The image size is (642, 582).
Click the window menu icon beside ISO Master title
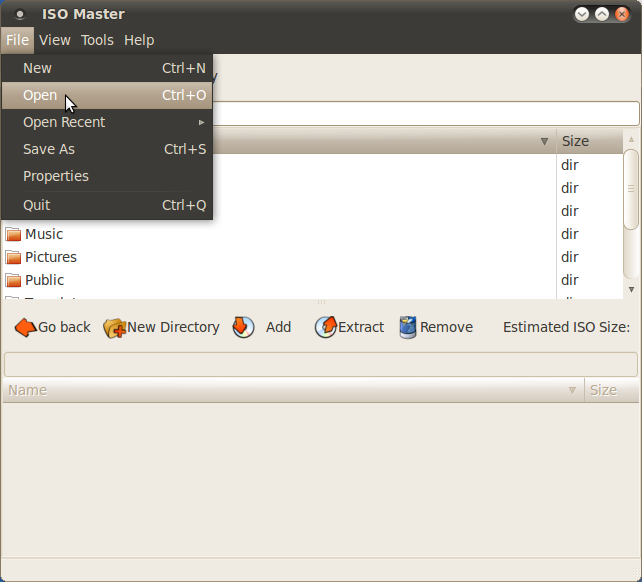click(20, 14)
